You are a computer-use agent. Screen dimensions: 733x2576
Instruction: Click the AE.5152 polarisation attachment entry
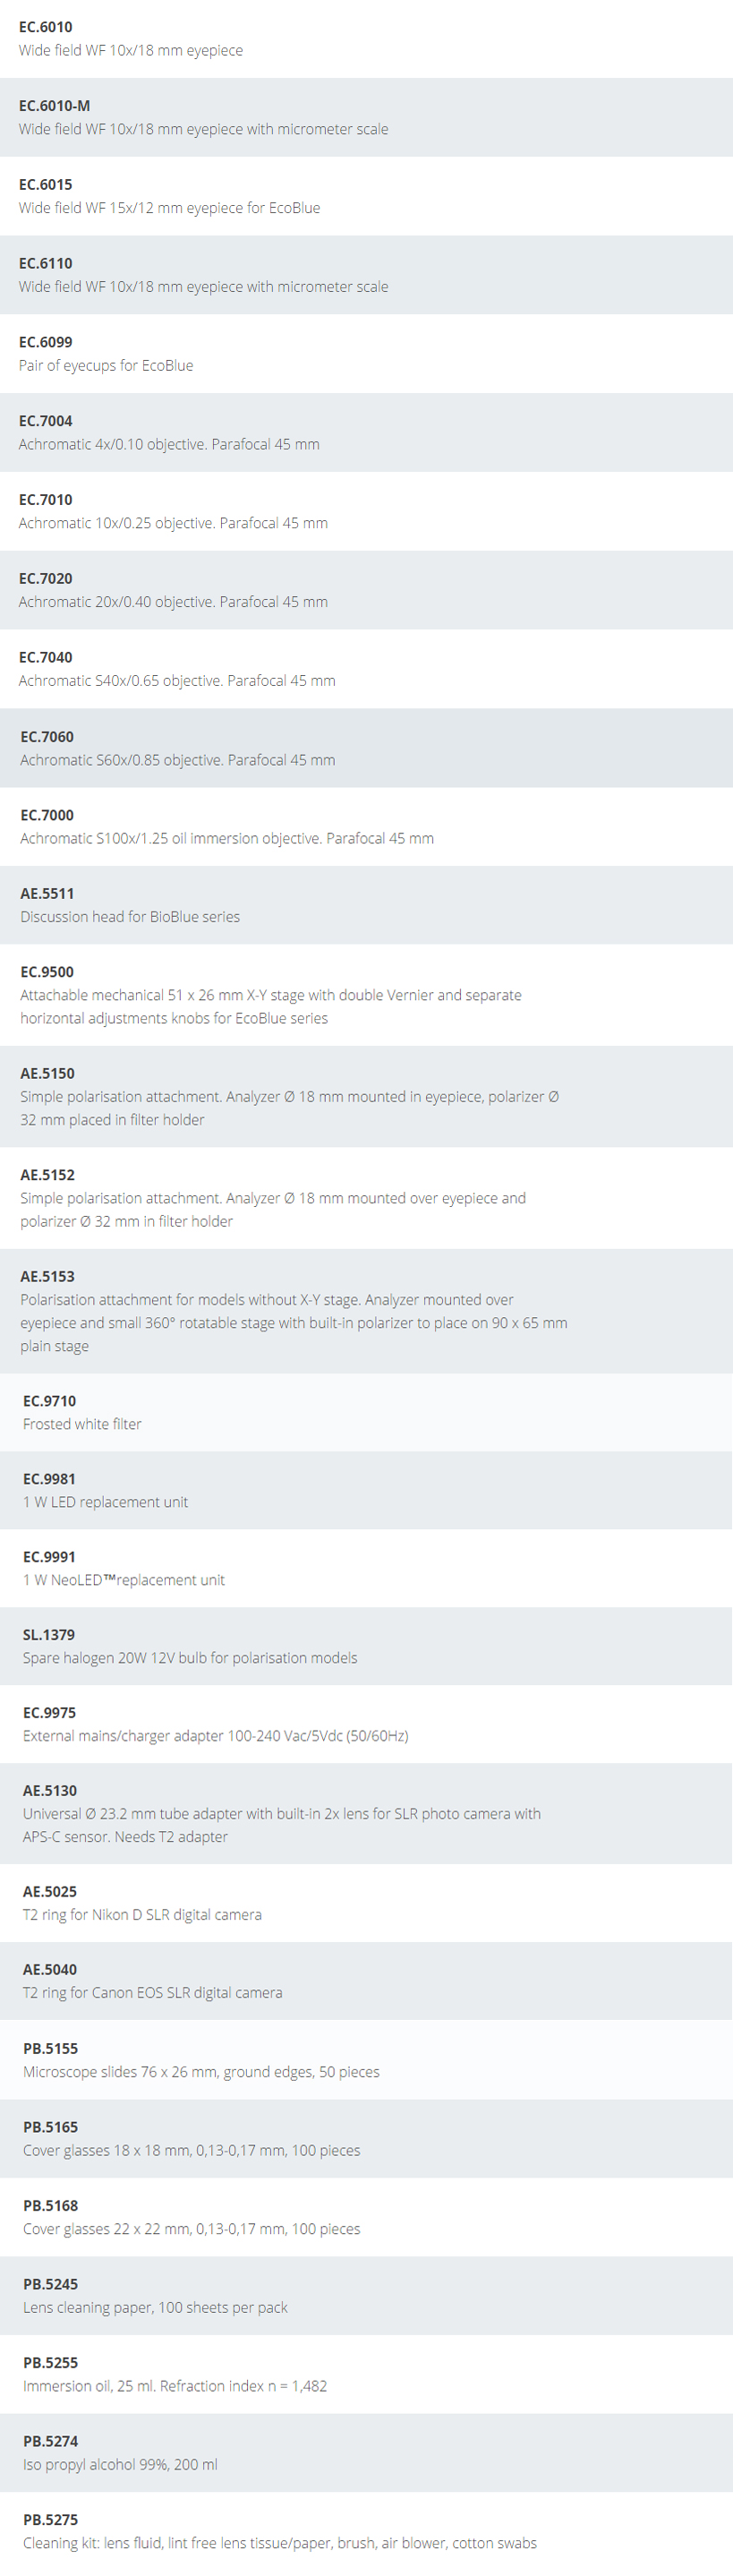(366, 1198)
